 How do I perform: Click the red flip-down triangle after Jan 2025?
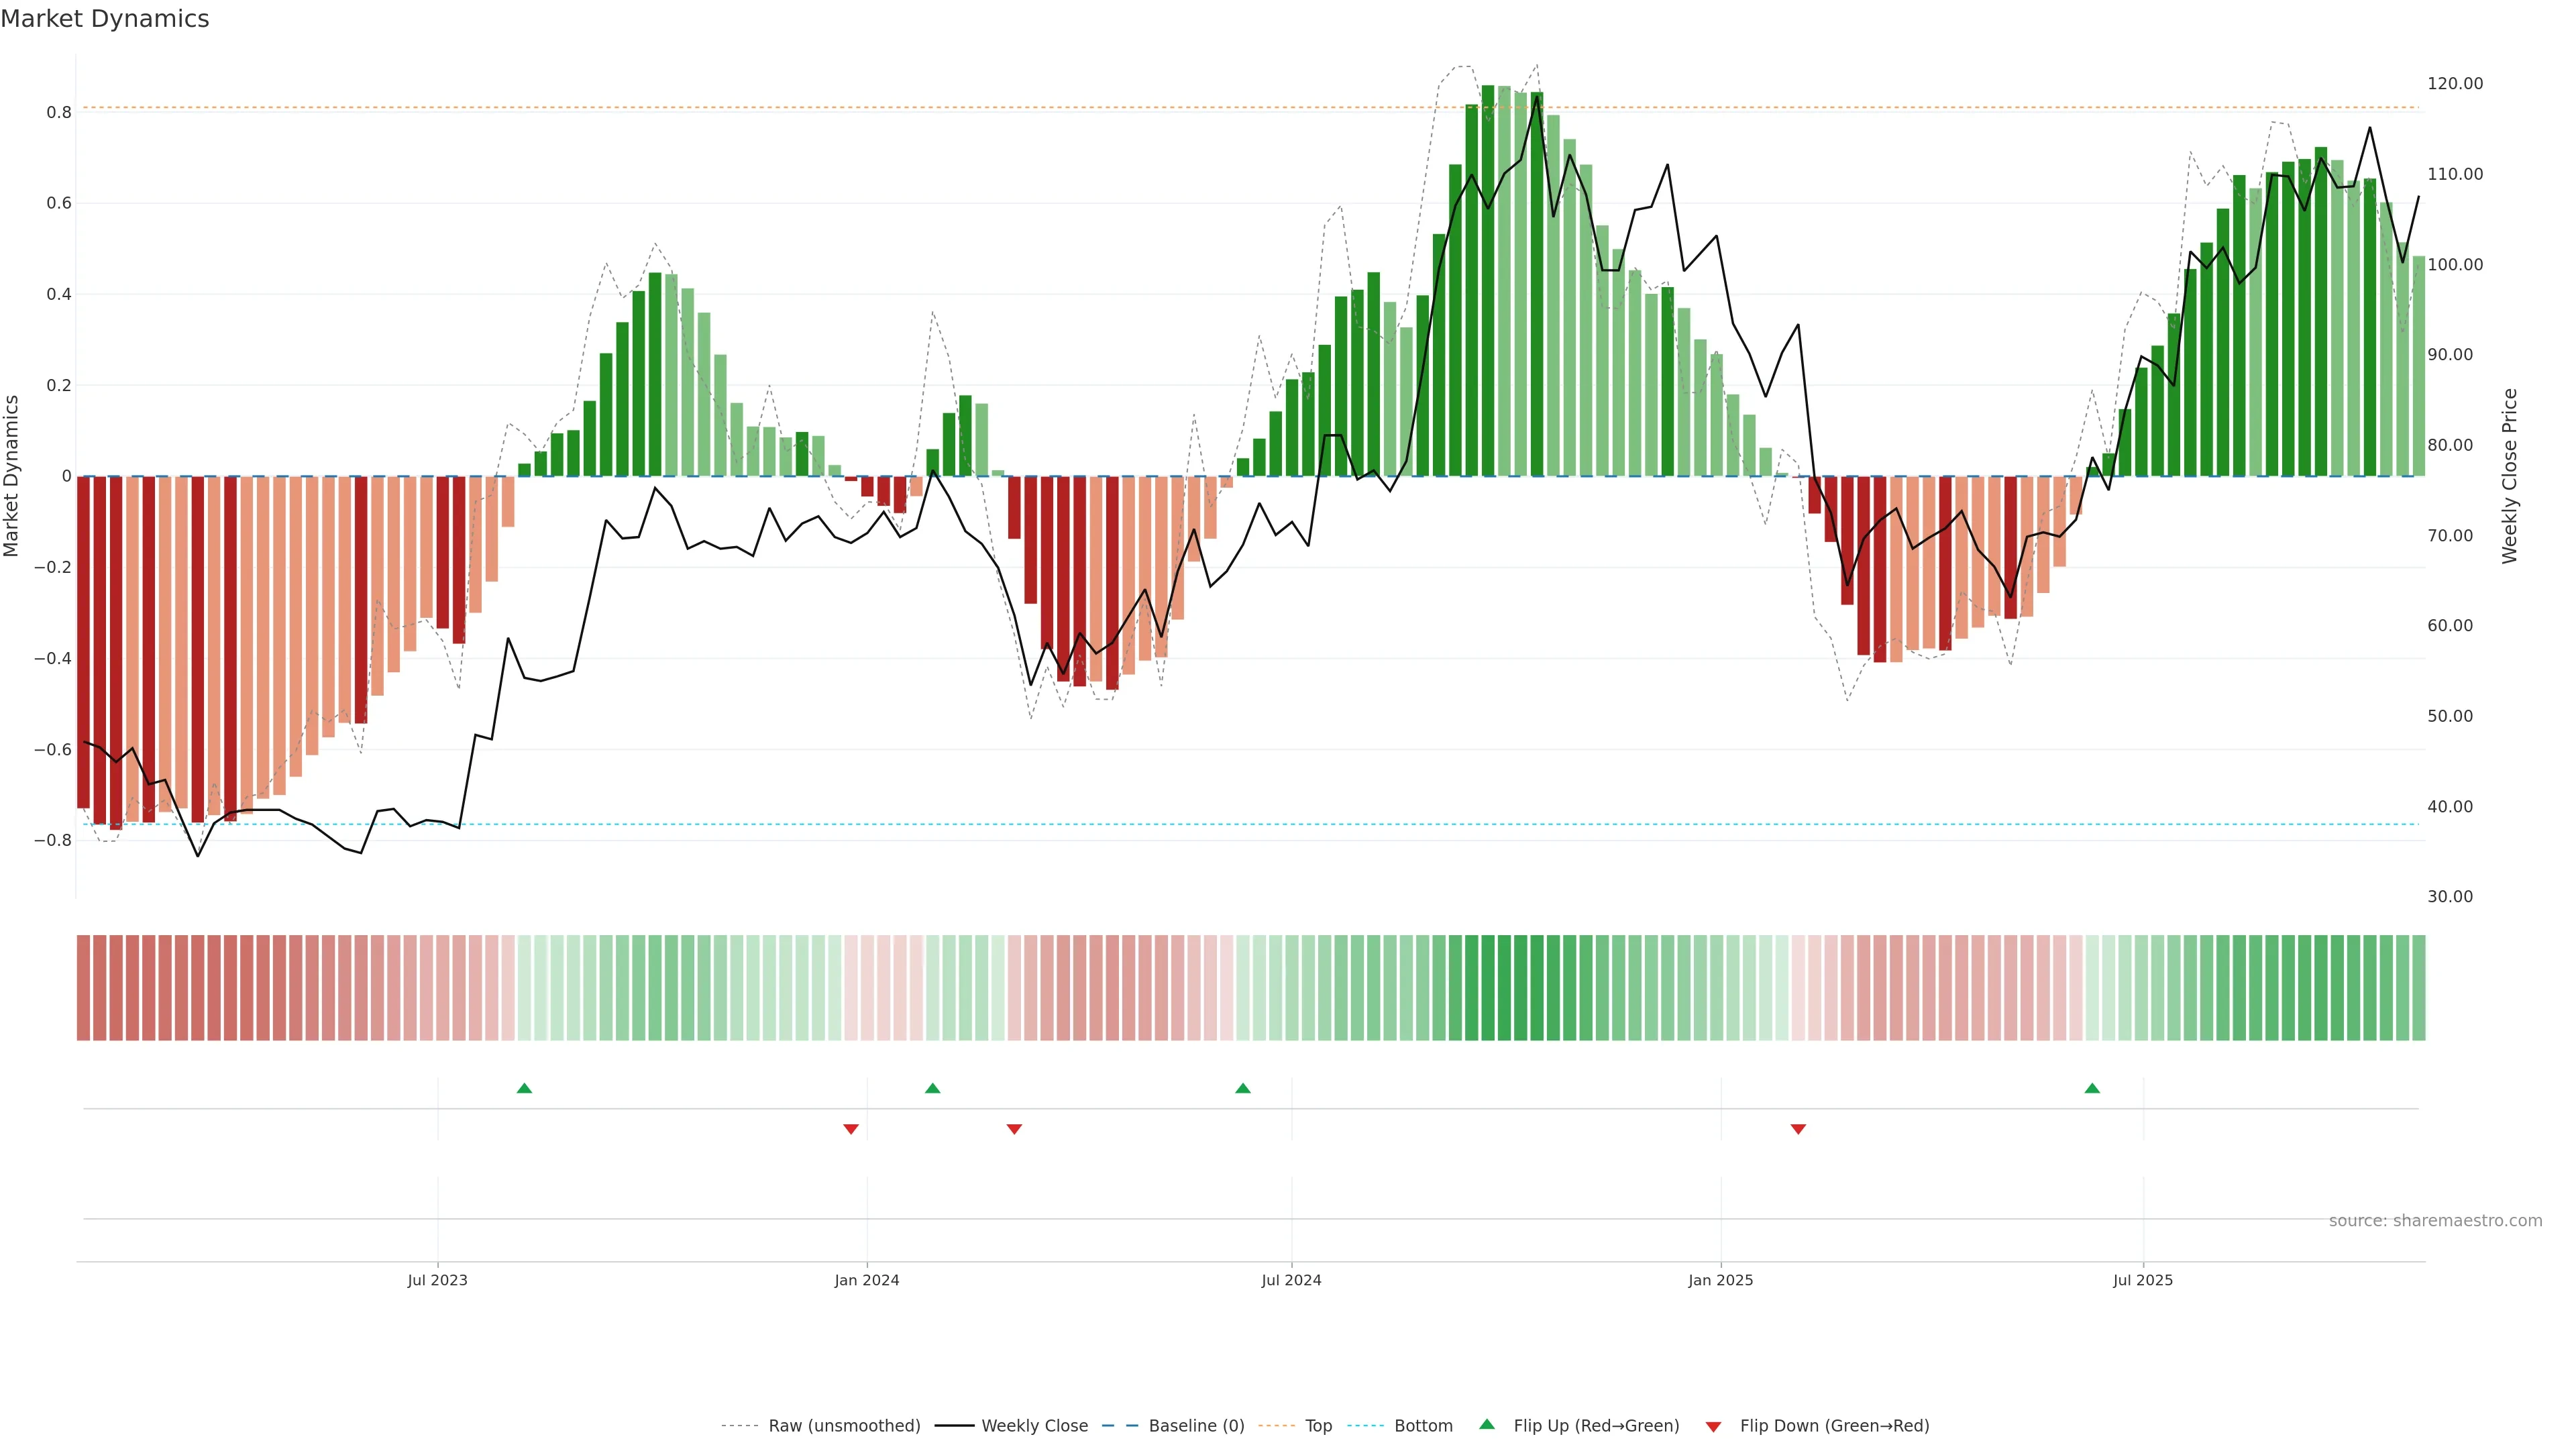(1798, 1129)
